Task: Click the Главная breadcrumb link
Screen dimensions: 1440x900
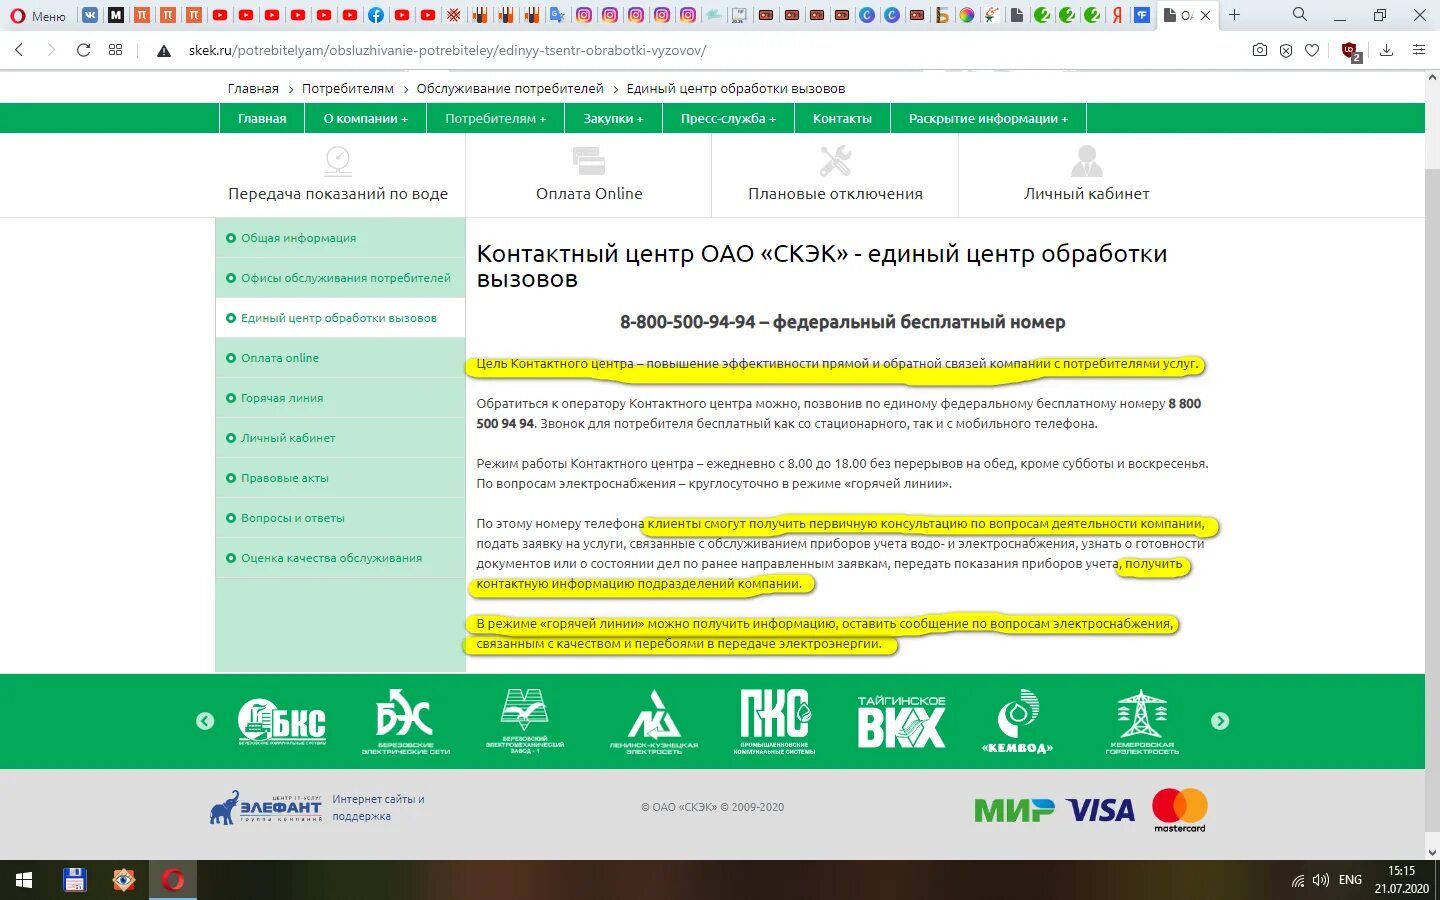Action: tap(253, 89)
